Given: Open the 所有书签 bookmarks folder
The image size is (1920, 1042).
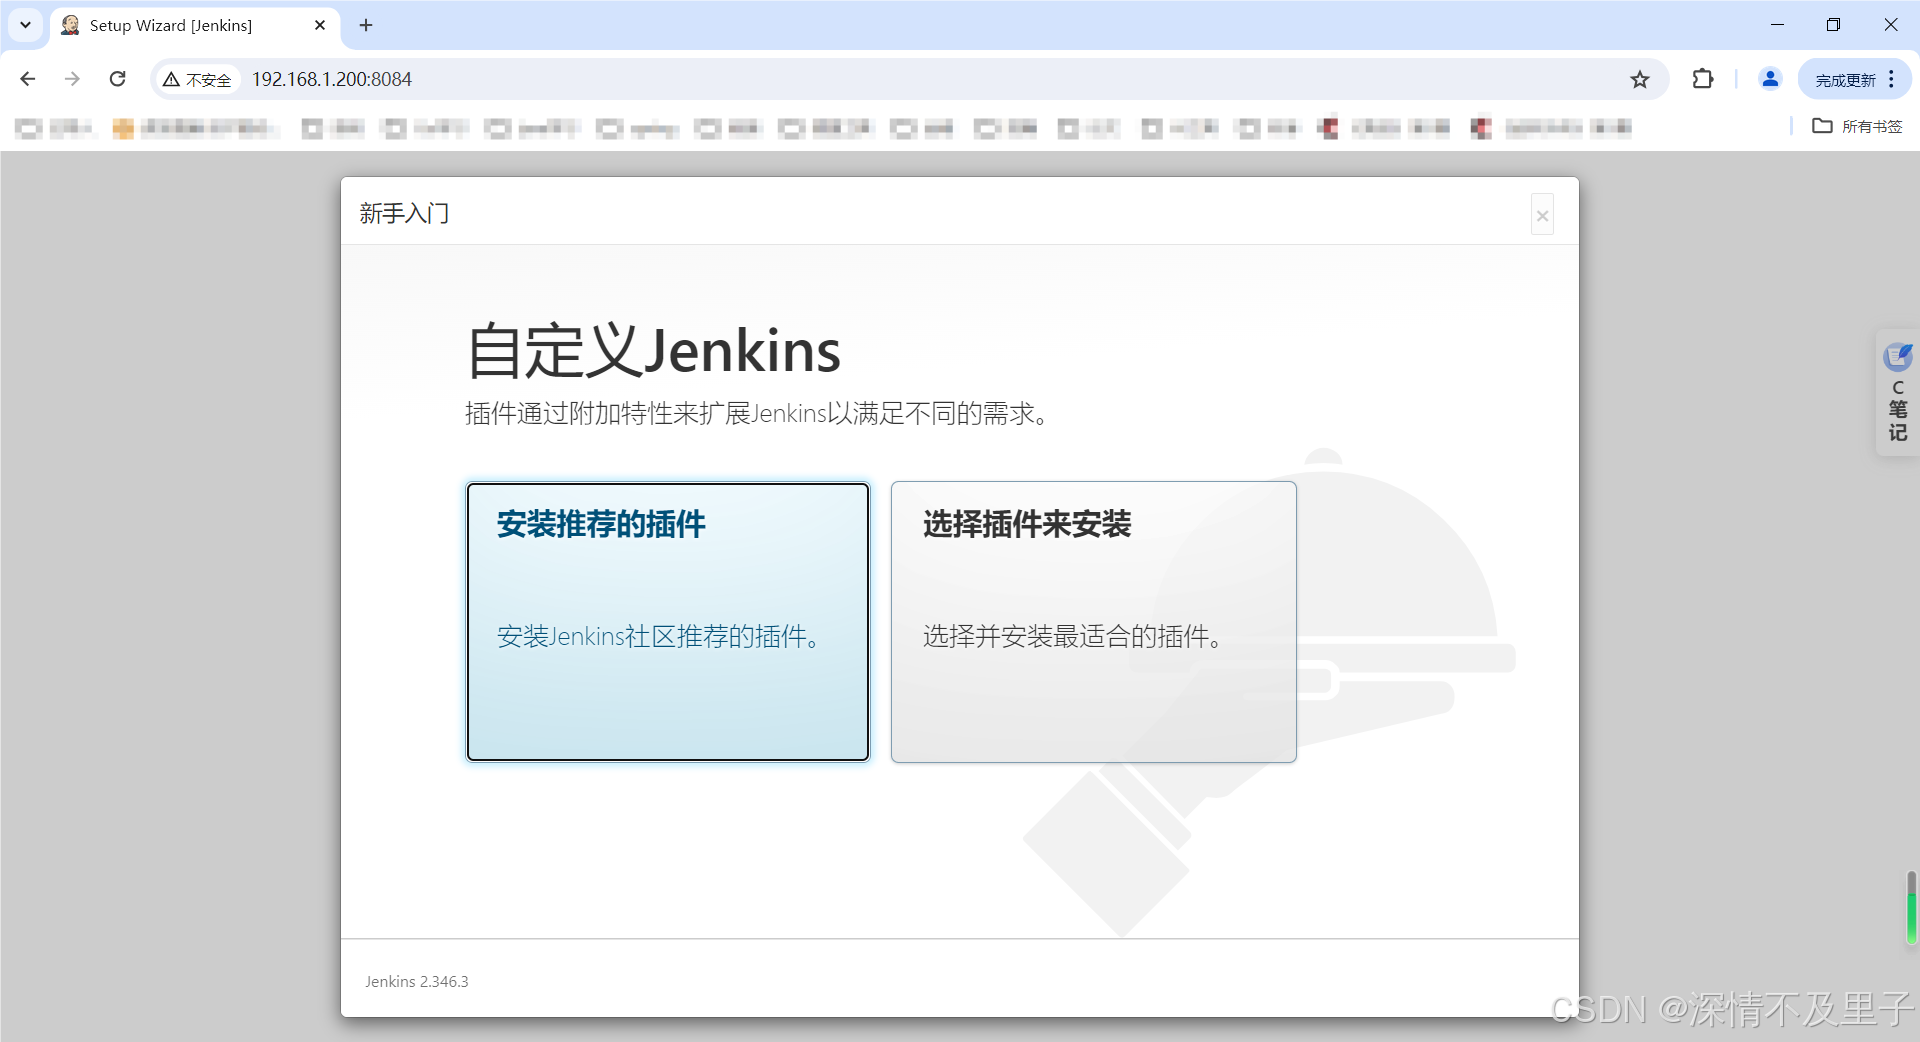Looking at the screenshot, I should (x=1858, y=126).
